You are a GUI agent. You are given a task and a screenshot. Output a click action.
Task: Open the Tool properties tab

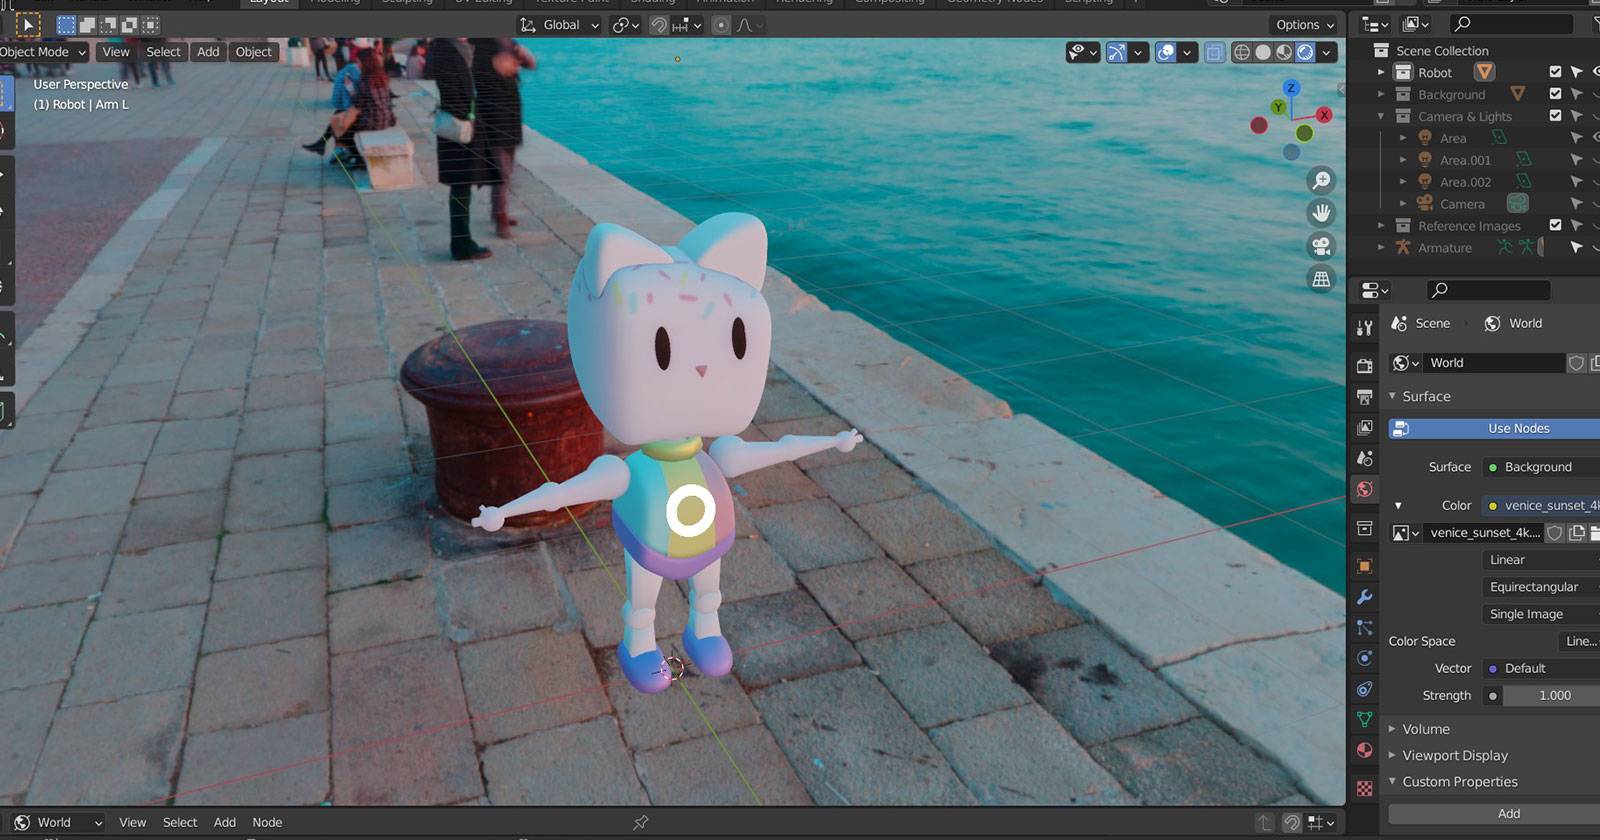pyautogui.click(x=1364, y=328)
